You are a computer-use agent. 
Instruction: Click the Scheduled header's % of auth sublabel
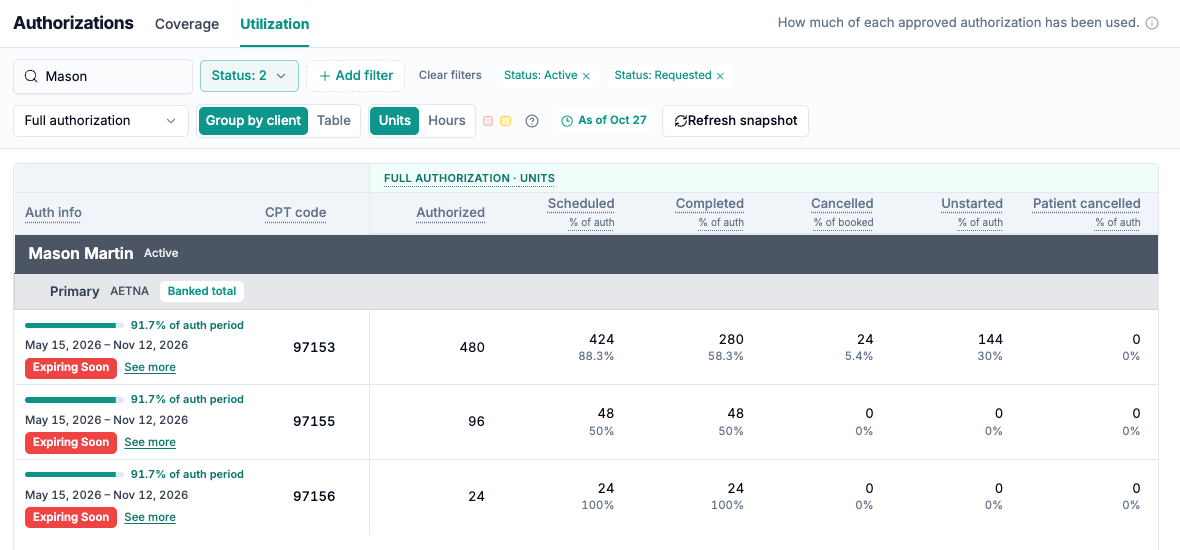pyautogui.click(x=591, y=223)
